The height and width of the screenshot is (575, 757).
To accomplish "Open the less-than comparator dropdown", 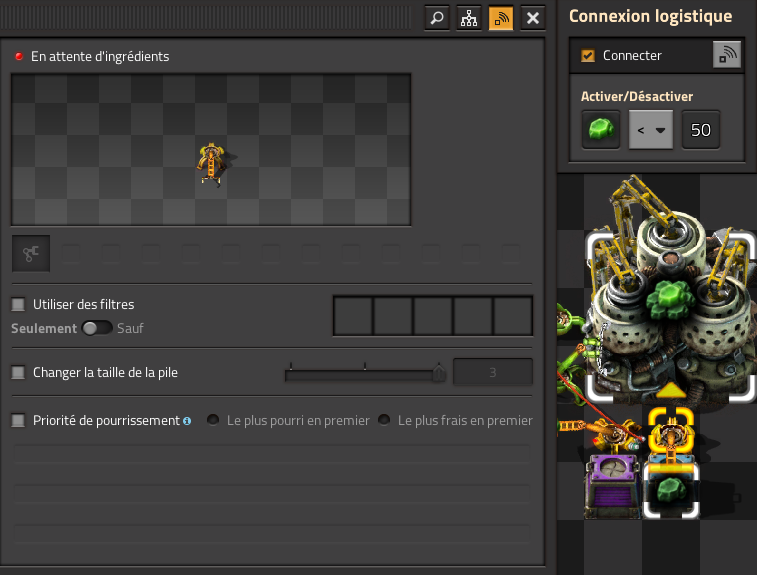I will [x=650, y=130].
